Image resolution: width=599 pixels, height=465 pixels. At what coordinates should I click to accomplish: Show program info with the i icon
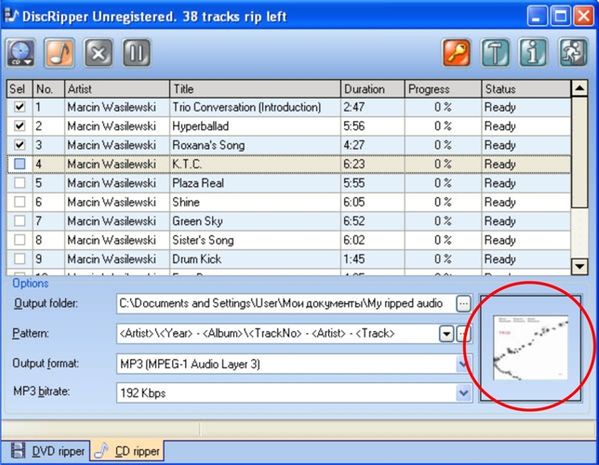tap(534, 53)
